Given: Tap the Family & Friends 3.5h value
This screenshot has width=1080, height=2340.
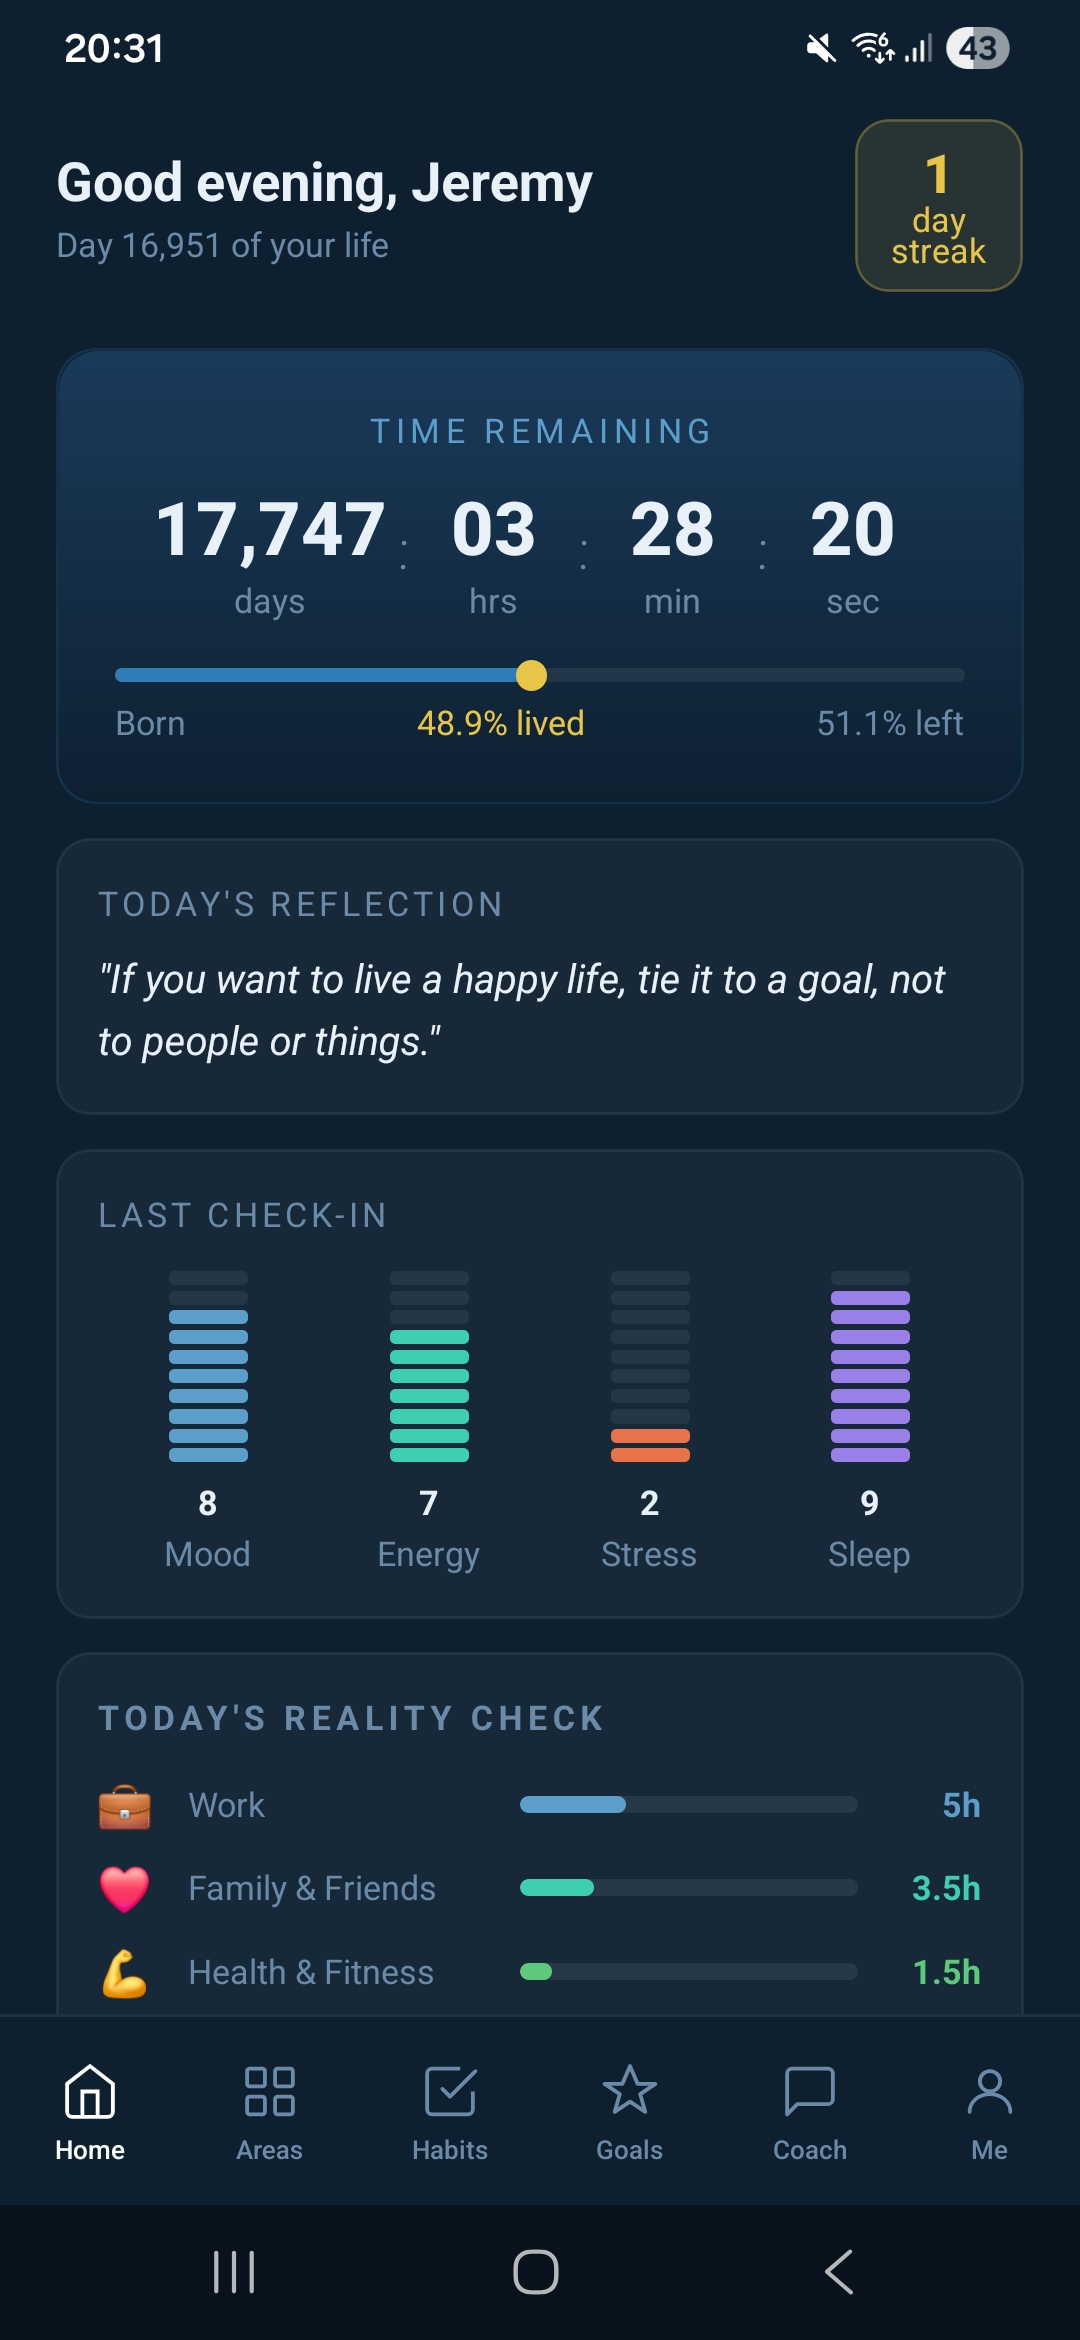Looking at the screenshot, I should 946,1888.
